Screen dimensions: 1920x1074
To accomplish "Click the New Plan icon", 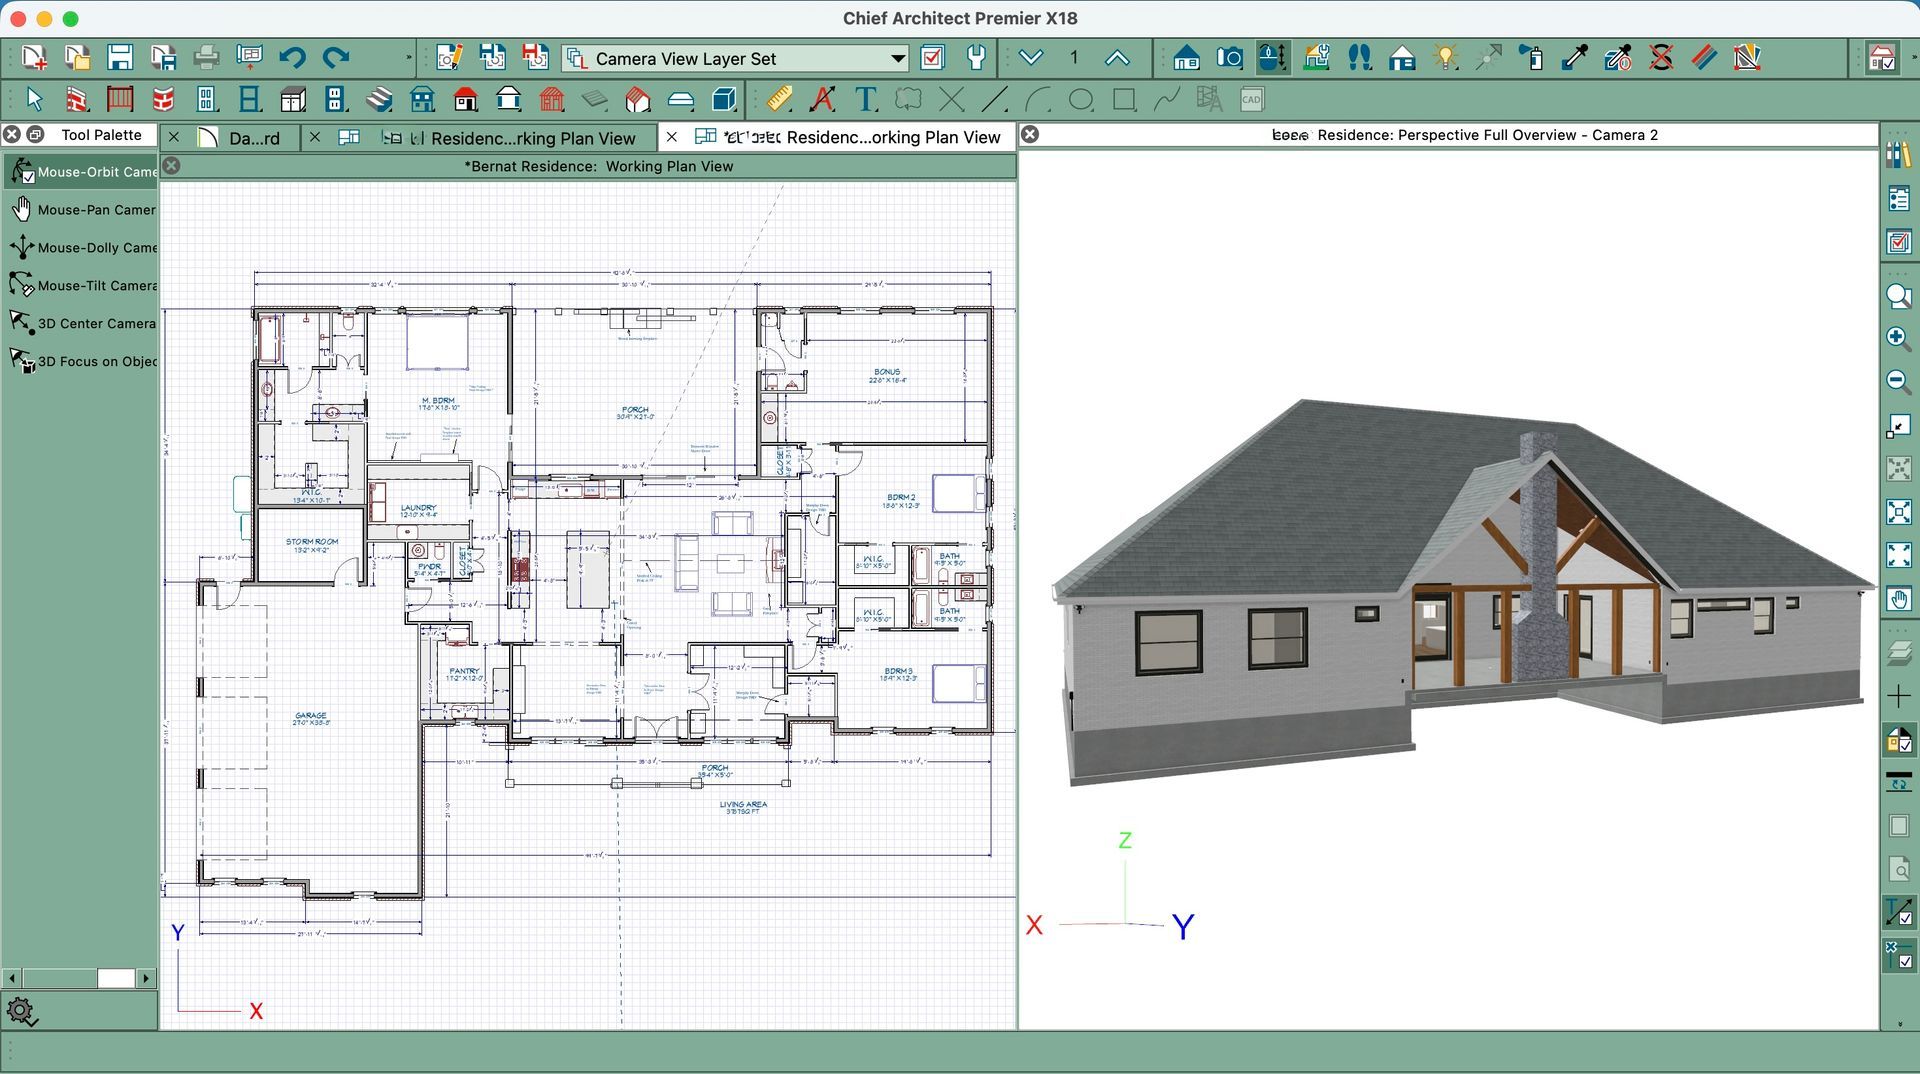I will (x=34, y=58).
